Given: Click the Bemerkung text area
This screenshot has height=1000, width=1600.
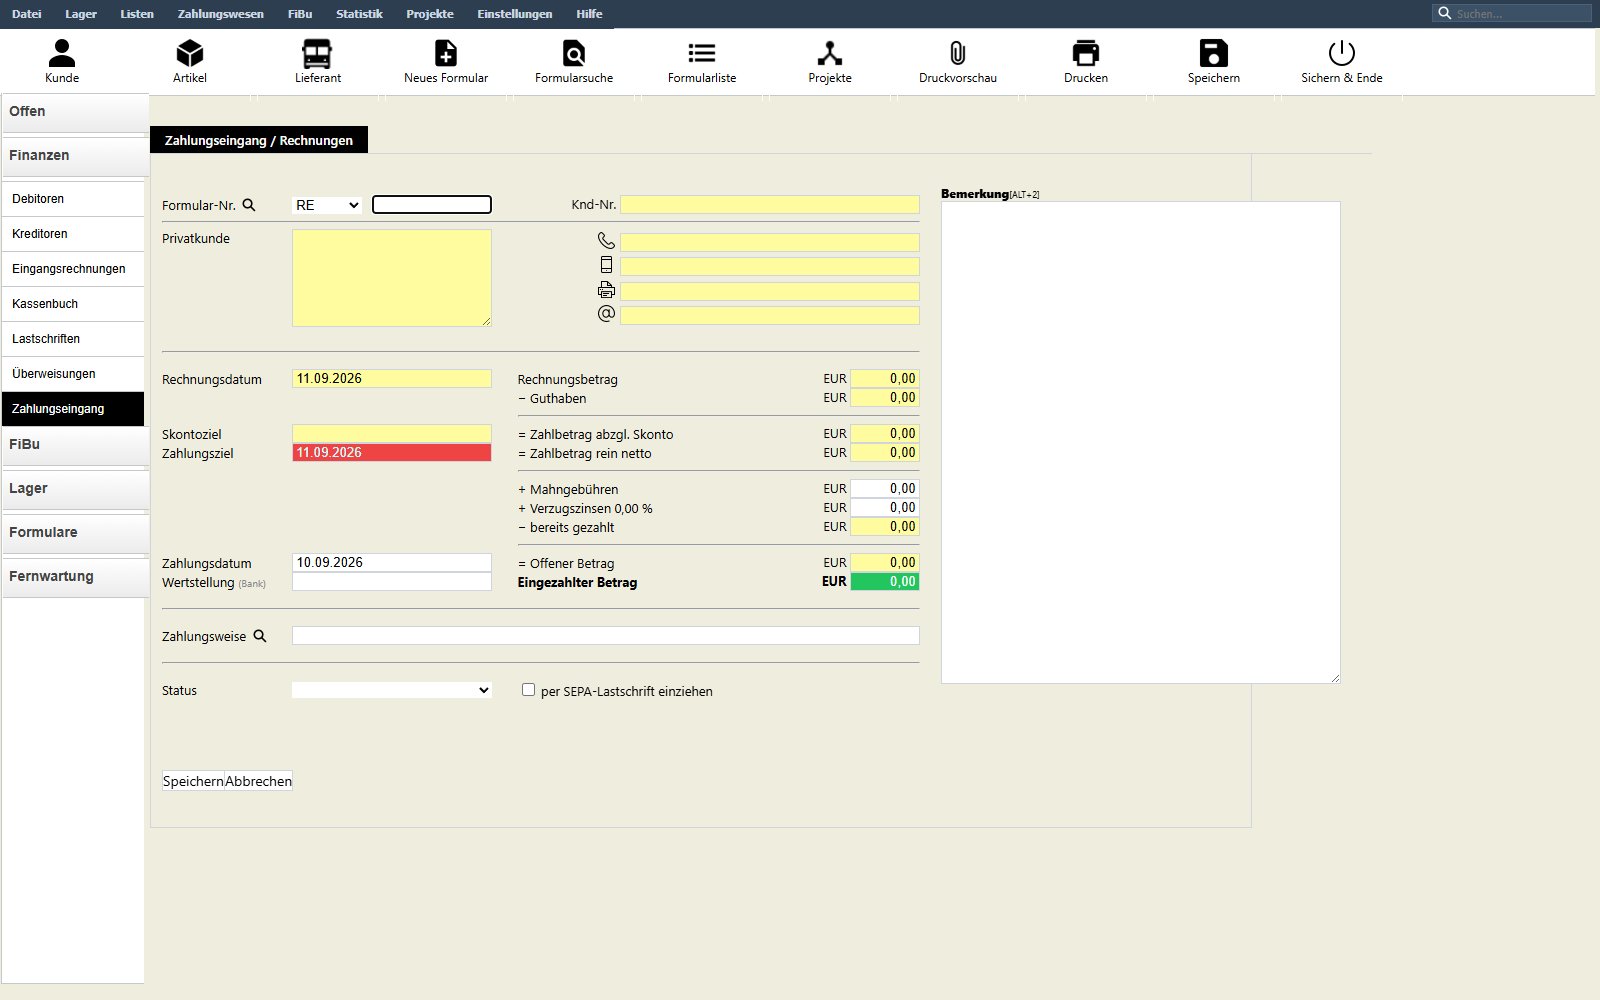Looking at the screenshot, I should coord(1141,443).
